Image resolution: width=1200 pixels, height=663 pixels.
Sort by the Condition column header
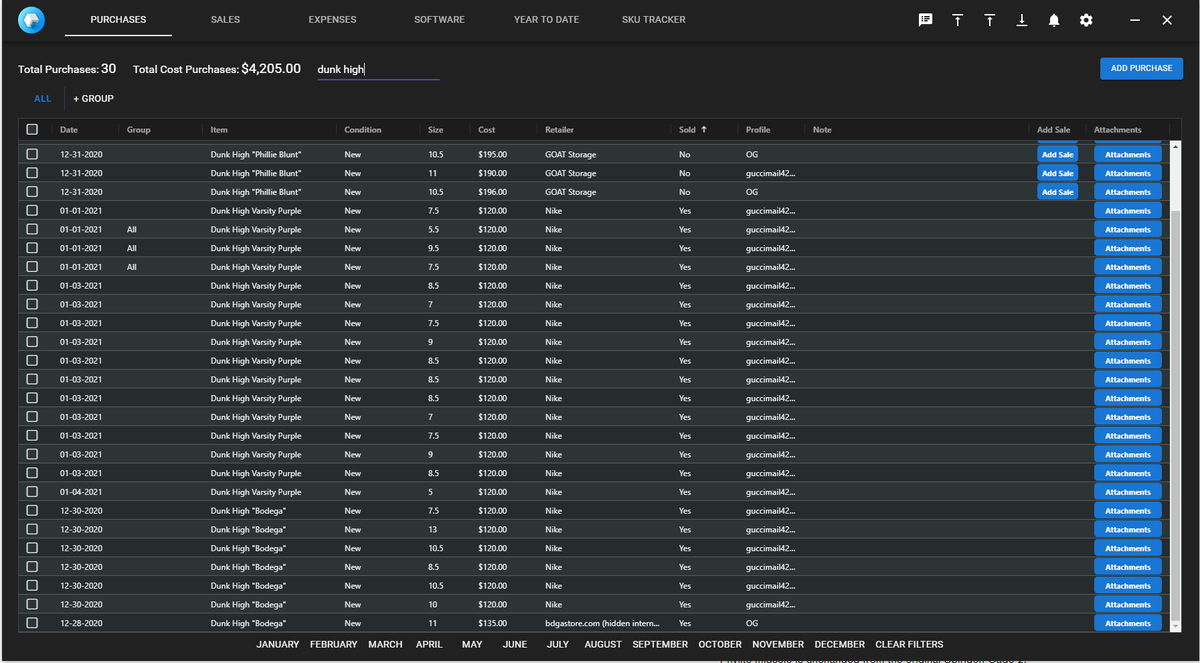363,129
